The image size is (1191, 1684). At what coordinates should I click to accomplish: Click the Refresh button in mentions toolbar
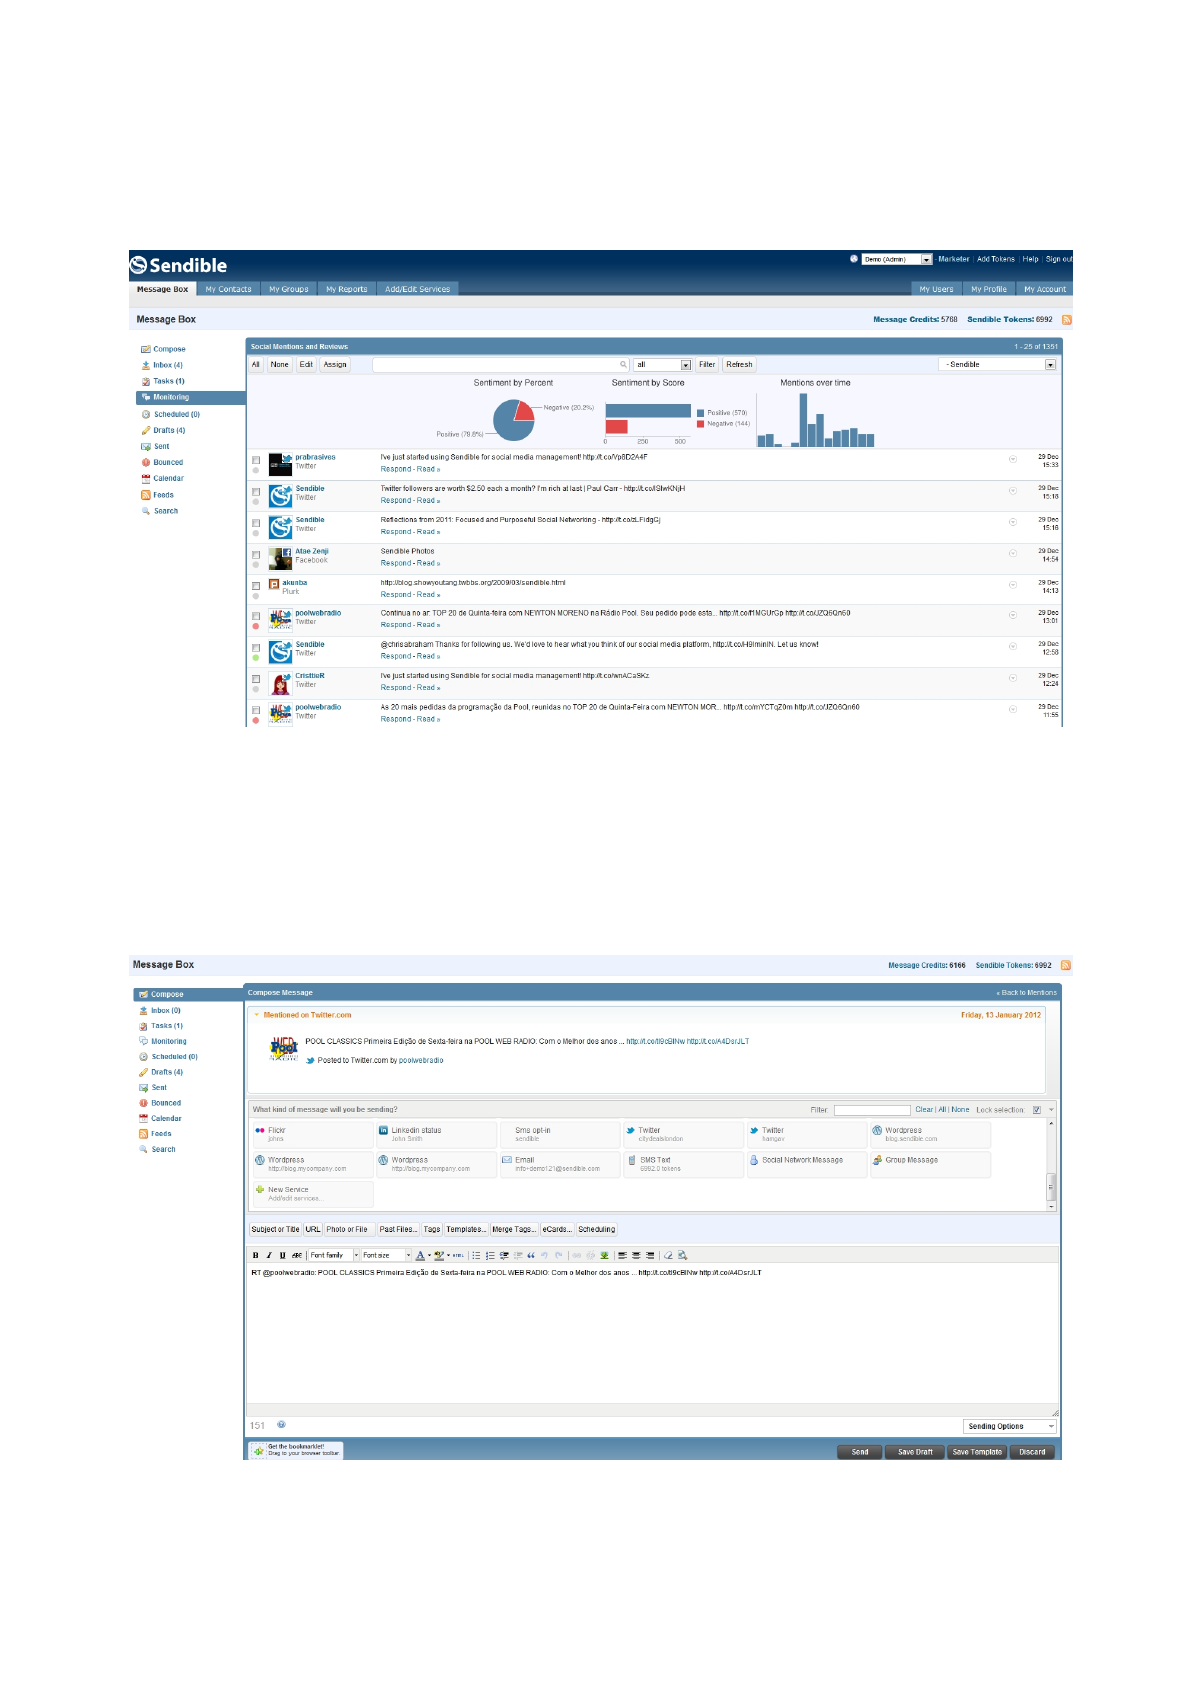tap(739, 365)
